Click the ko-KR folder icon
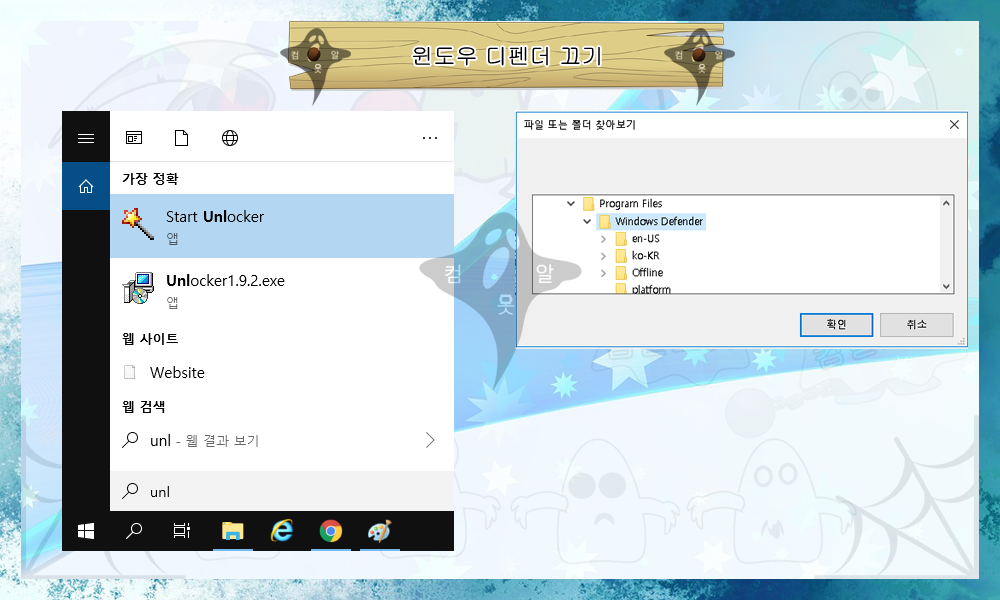Screen dimensions: 1000x600 click(x=621, y=256)
